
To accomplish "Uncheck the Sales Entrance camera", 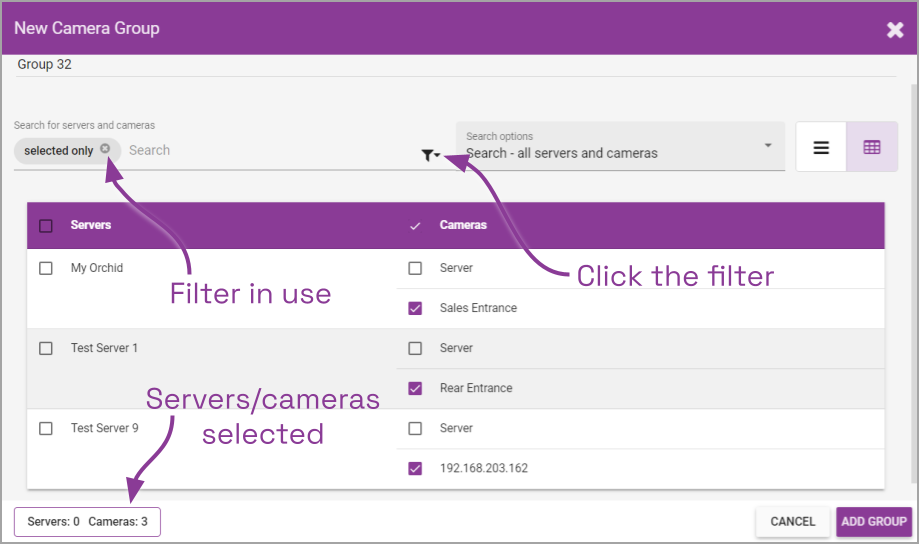I will pos(416,309).
